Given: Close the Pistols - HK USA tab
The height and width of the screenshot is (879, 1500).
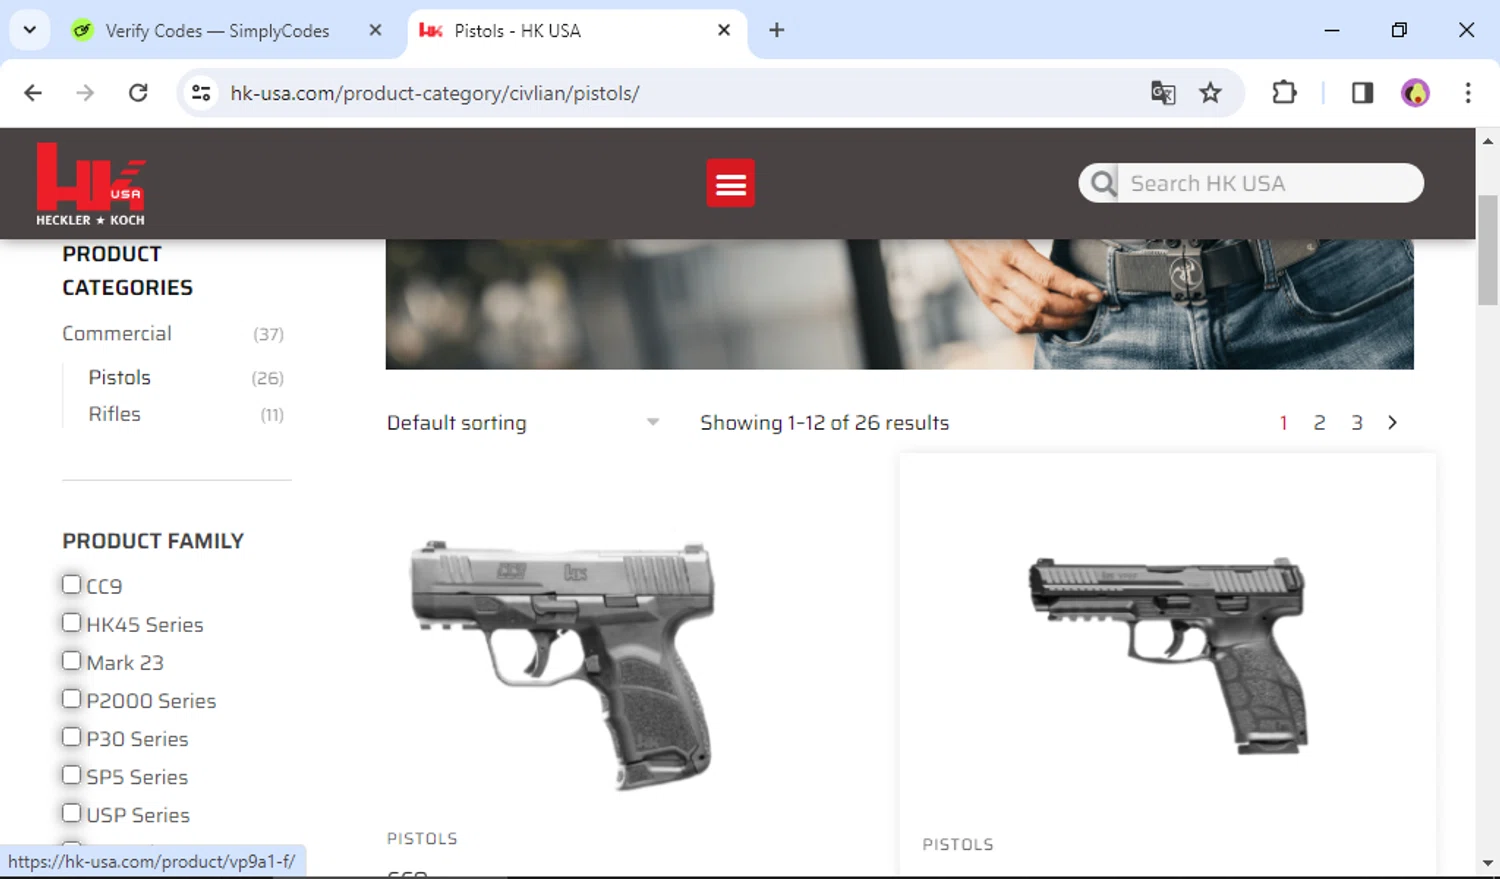Looking at the screenshot, I should click(x=724, y=30).
